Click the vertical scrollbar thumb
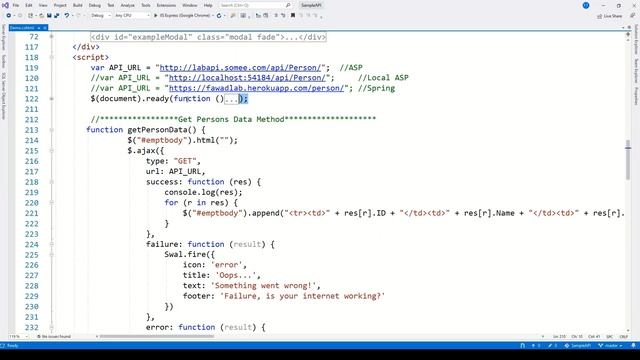 pos(628,160)
